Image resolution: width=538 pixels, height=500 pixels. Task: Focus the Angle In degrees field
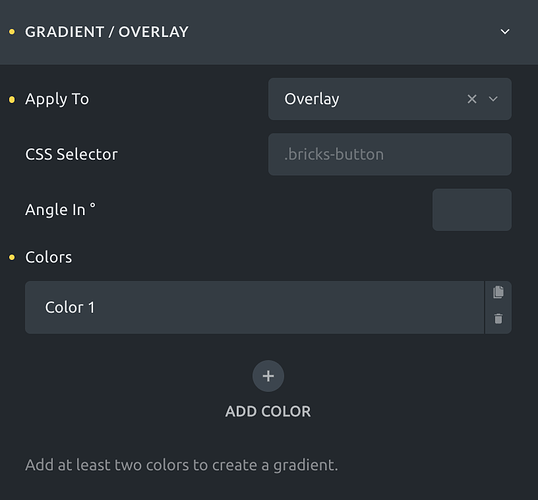point(472,210)
